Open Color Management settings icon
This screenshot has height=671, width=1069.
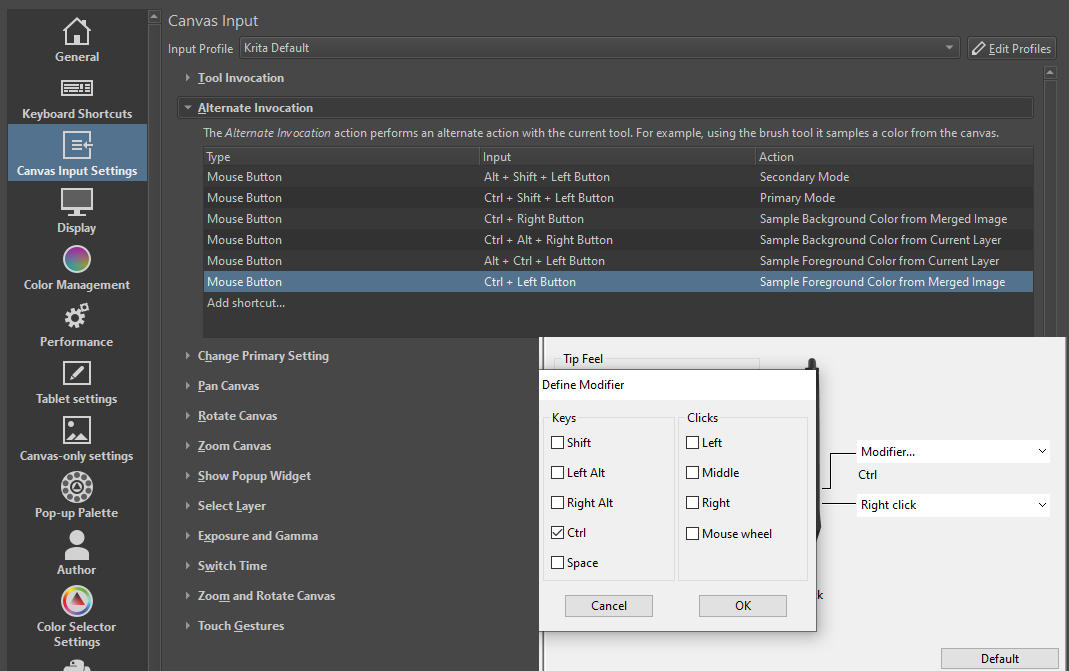[76, 260]
